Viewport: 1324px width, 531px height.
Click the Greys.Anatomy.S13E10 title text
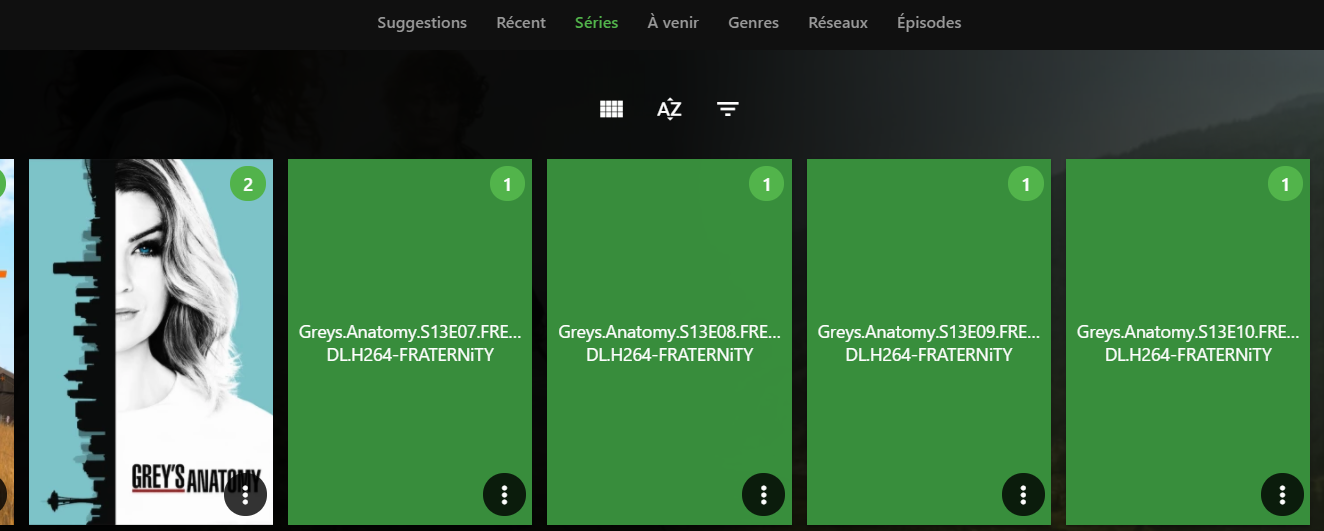tap(1188, 332)
